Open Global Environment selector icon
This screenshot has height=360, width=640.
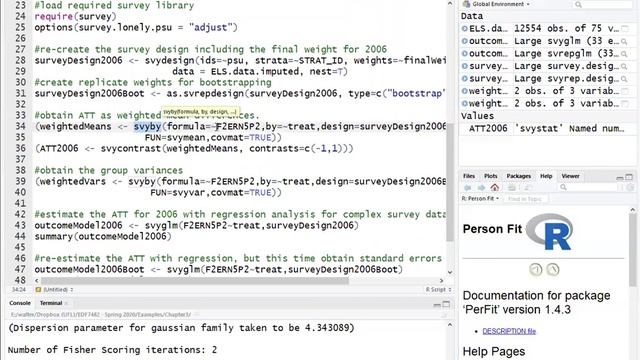[466, 4]
